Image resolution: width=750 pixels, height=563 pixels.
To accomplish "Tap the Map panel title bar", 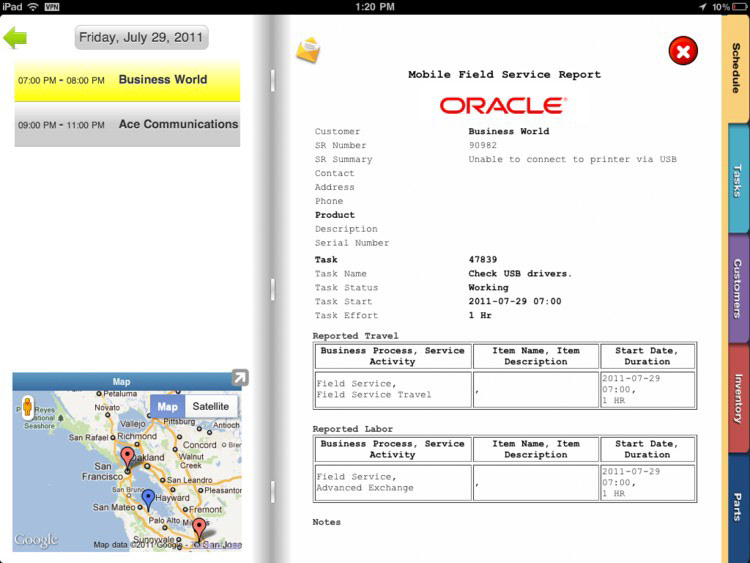I will [x=121, y=381].
